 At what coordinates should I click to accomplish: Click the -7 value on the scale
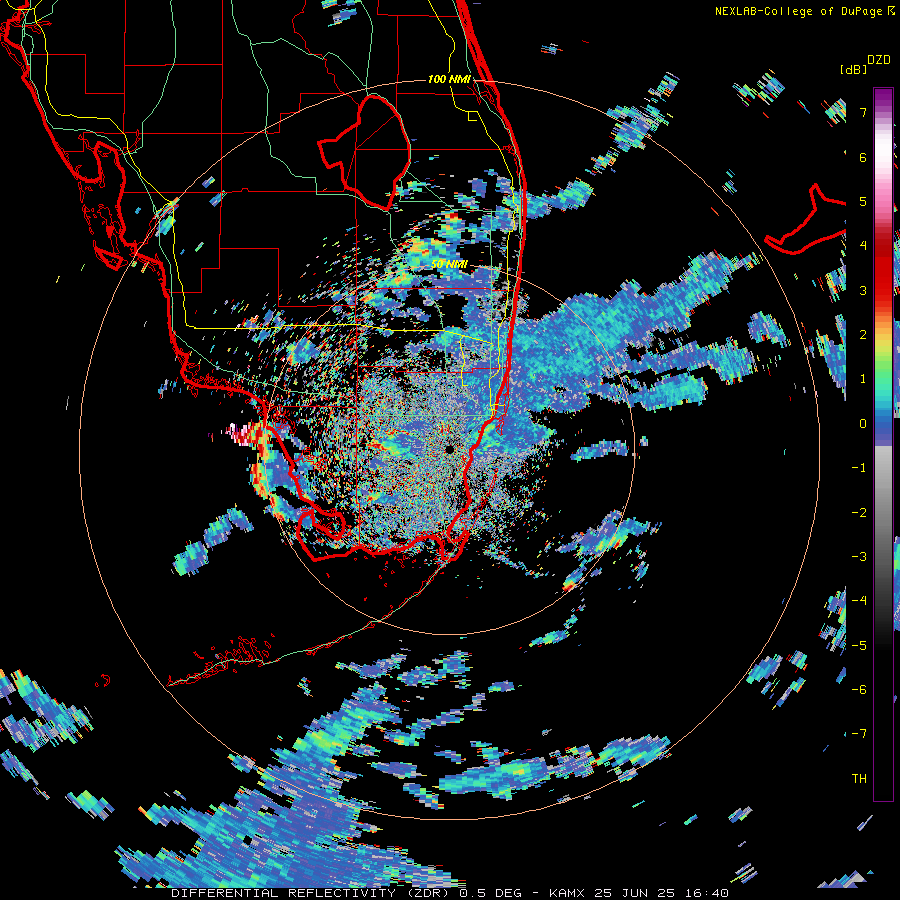pyautogui.click(x=859, y=733)
